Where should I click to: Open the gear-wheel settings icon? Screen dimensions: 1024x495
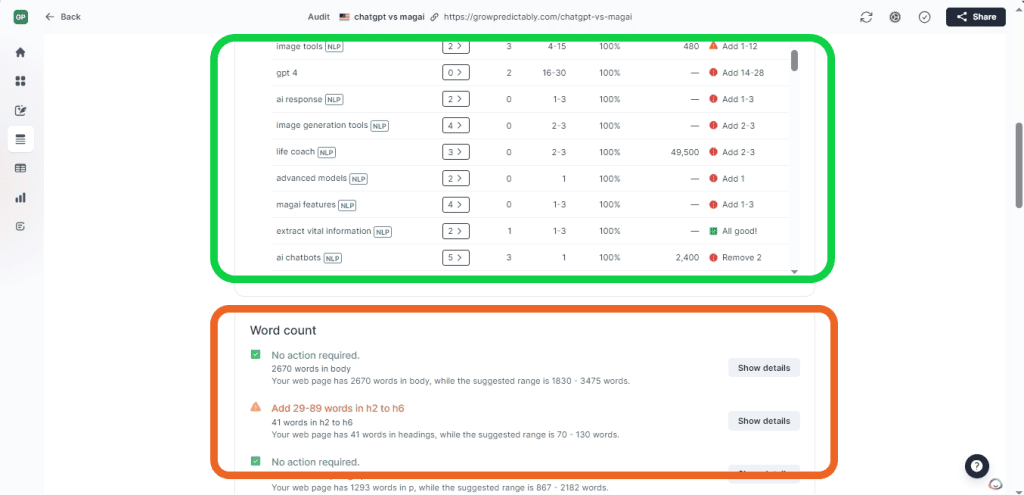pos(895,18)
